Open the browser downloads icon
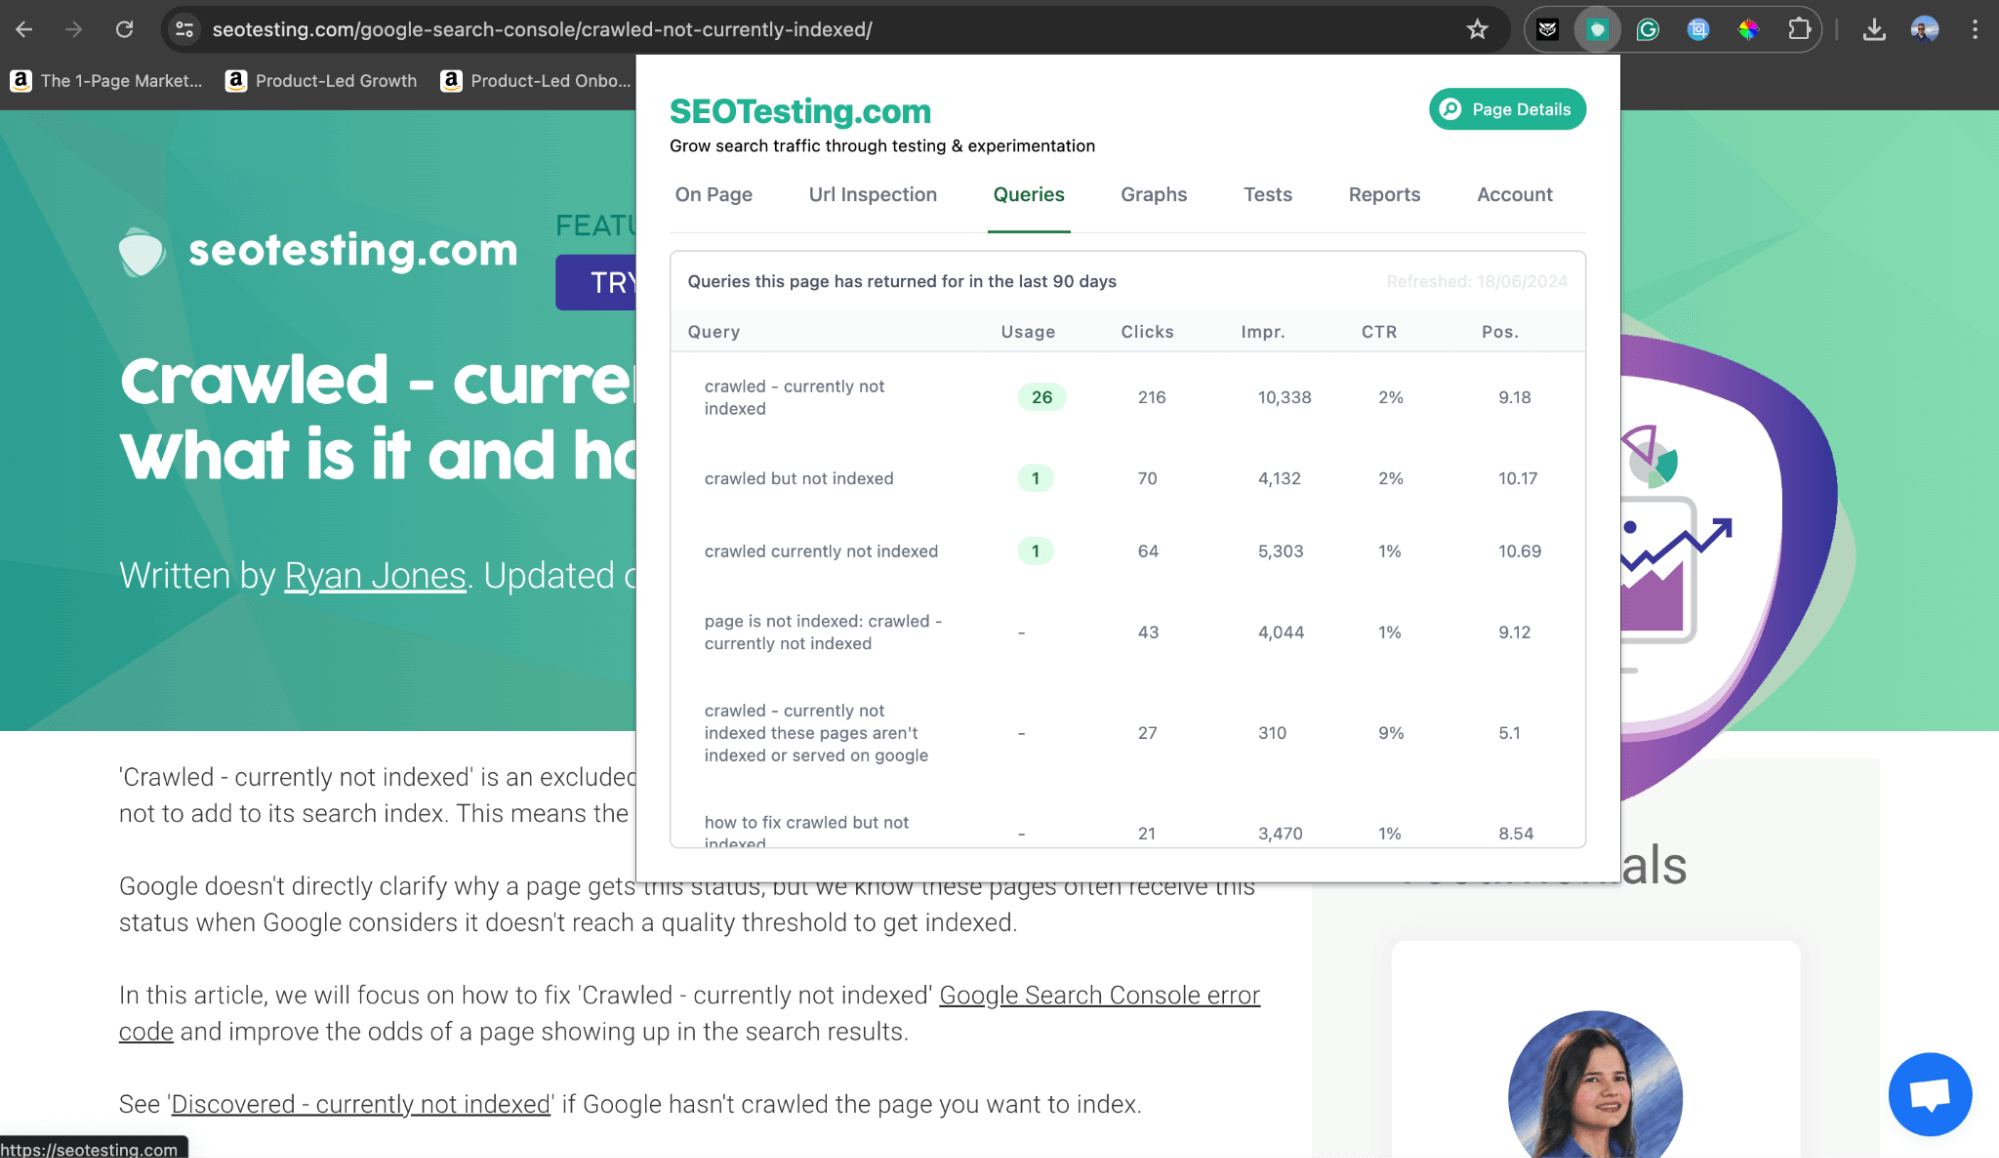Viewport: 1999px width, 1158px height. coord(1874,29)
